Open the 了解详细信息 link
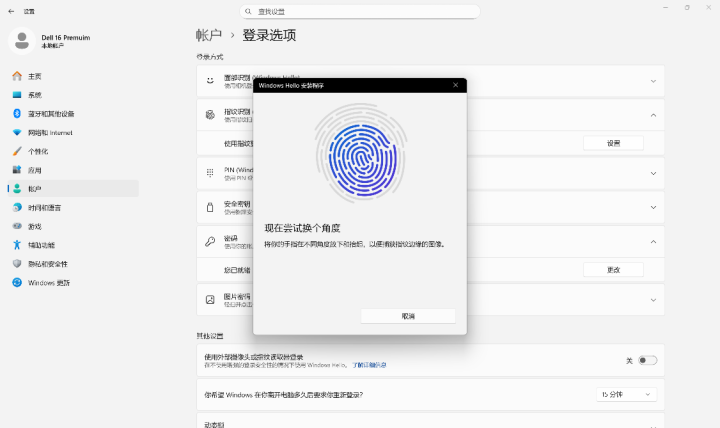The width and height of the screenshot is (720, 428). click(x=369, y=365)
